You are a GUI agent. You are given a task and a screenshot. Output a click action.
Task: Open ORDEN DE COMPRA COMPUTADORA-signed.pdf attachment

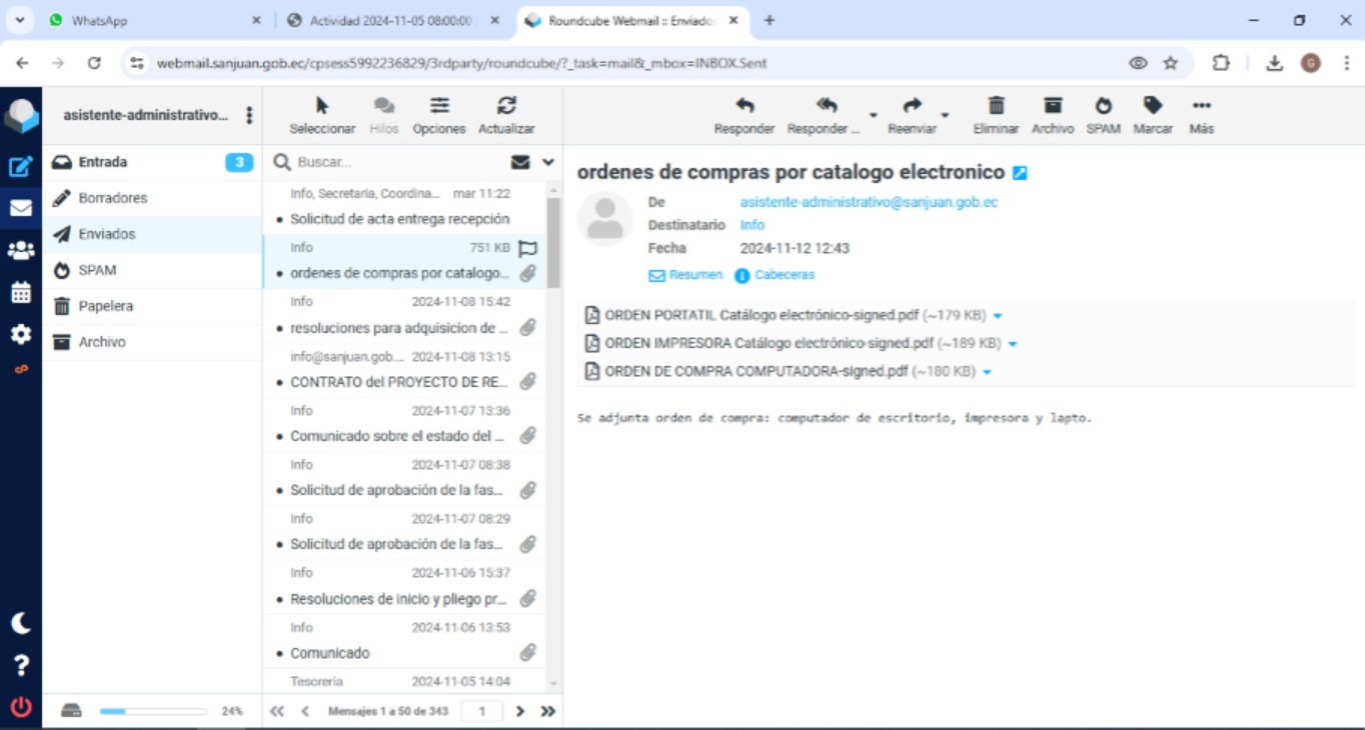(x=755, y=372)
